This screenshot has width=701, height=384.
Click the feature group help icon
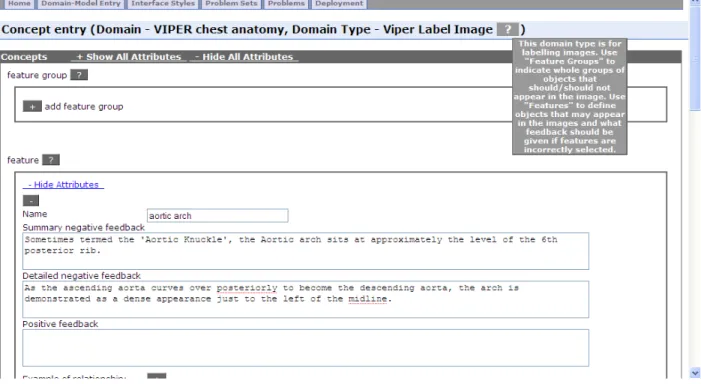click(79, 75)
